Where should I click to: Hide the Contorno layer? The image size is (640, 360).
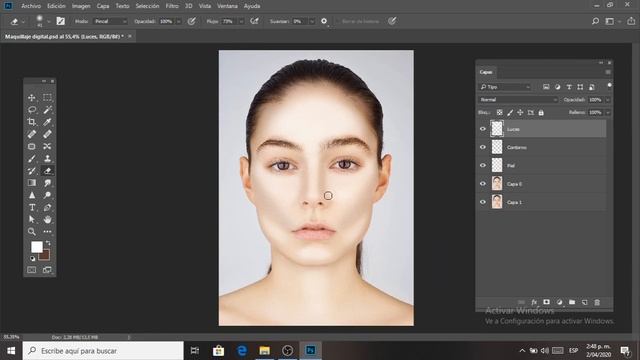tap(483, 147)
